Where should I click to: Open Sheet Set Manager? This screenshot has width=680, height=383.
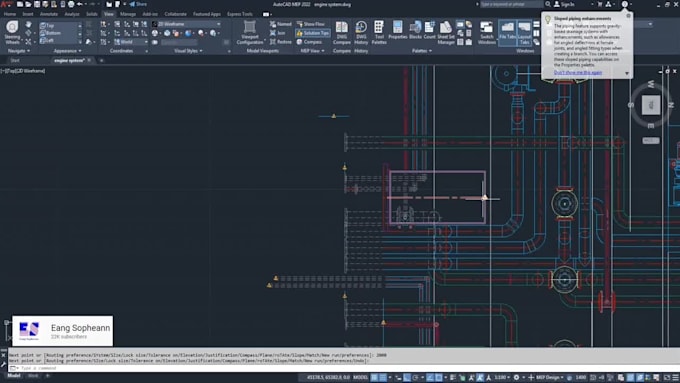pos(446,32)
